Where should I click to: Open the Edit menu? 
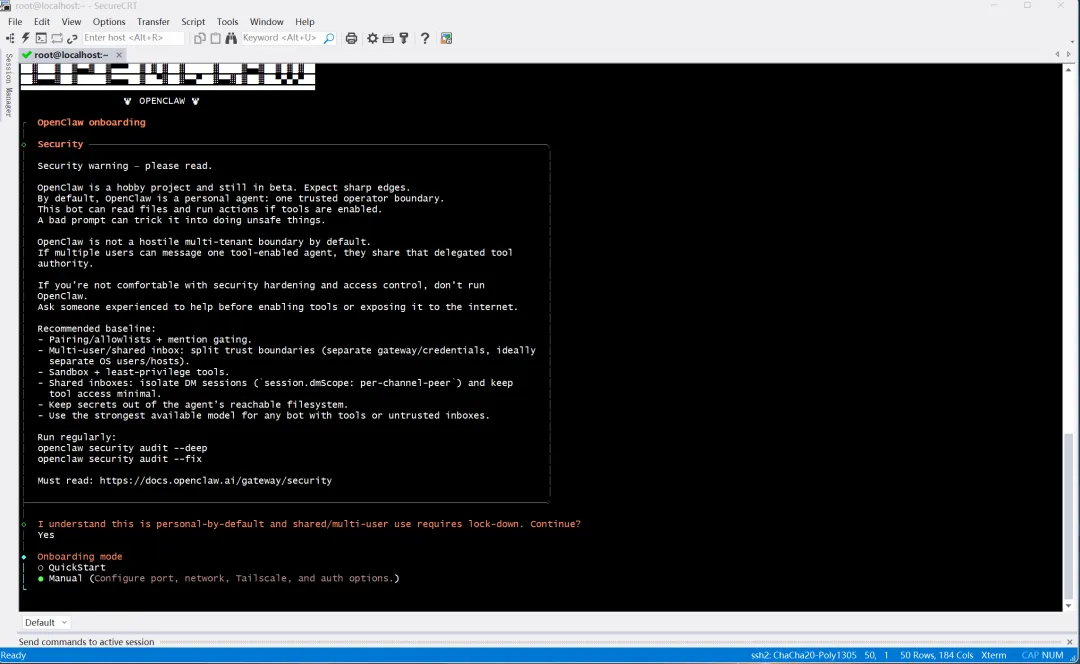[x=42, y=21]
